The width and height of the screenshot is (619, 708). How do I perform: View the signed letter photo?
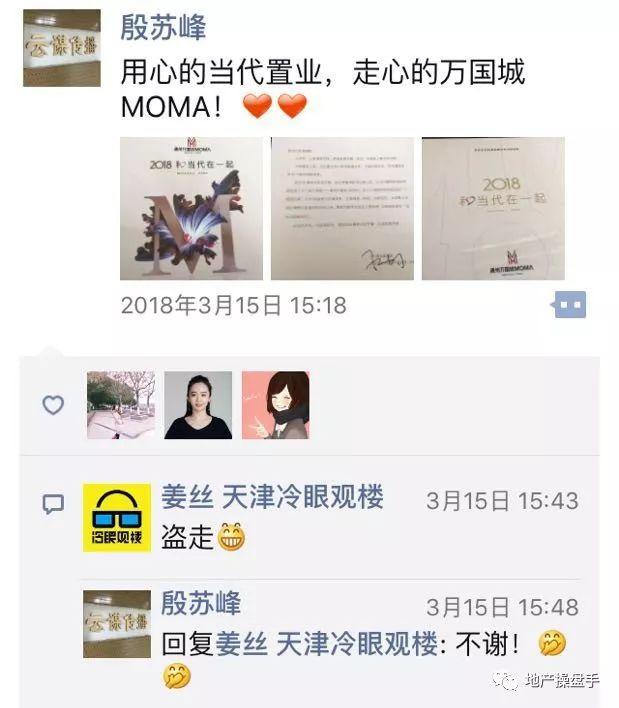tap(342, 209)
